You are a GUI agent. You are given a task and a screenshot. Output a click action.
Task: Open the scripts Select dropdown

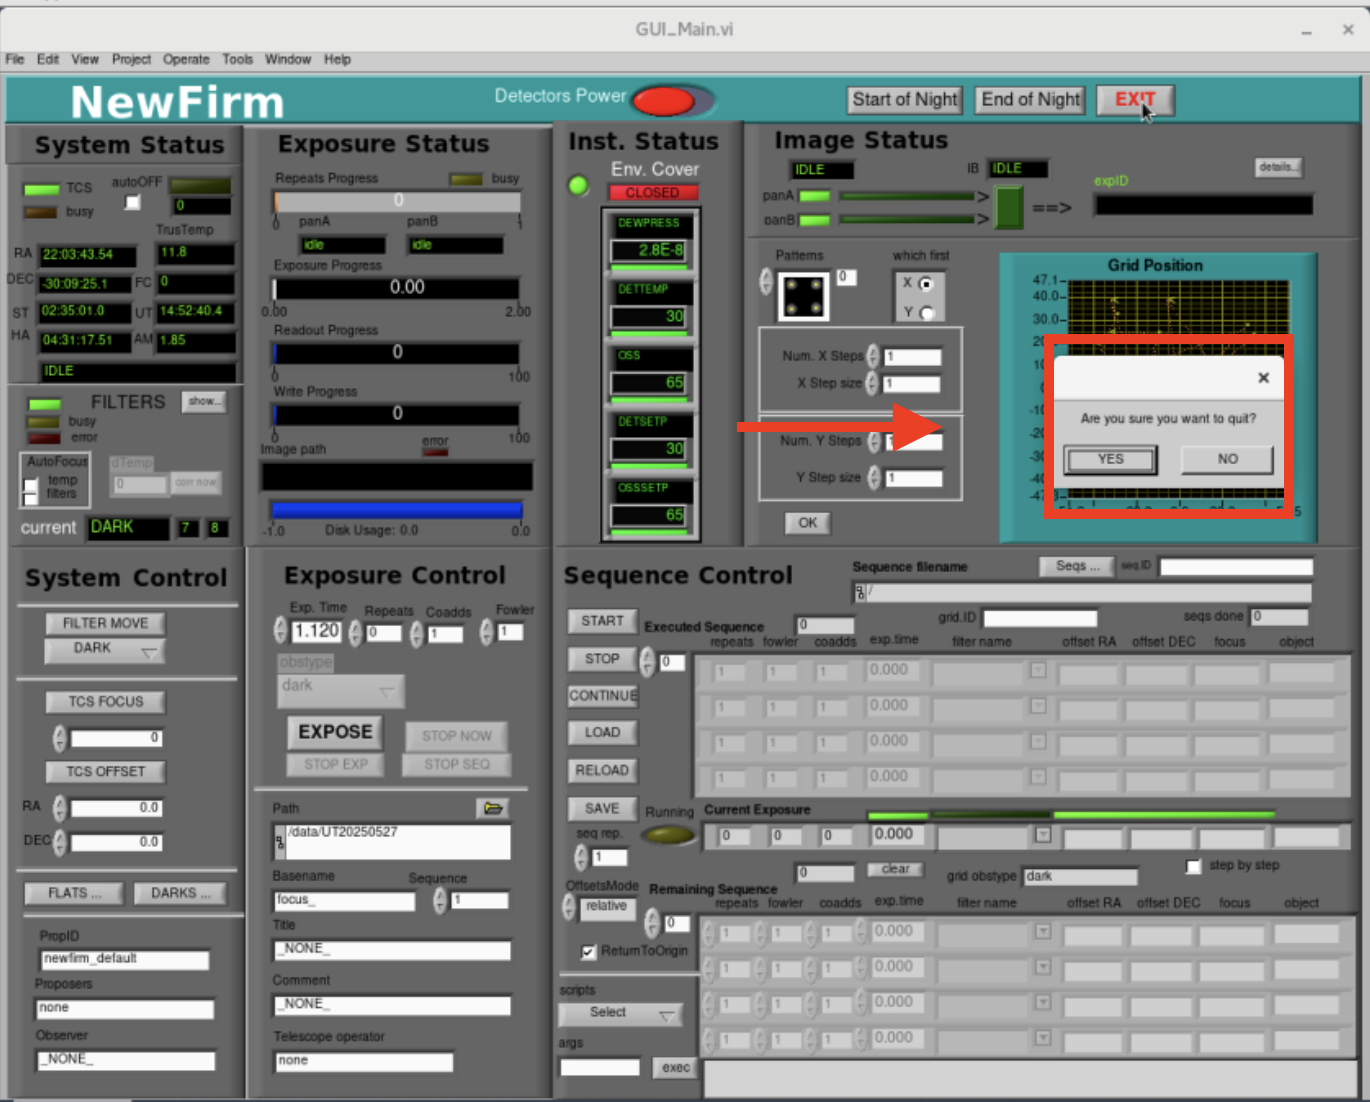coord(620,1014)
